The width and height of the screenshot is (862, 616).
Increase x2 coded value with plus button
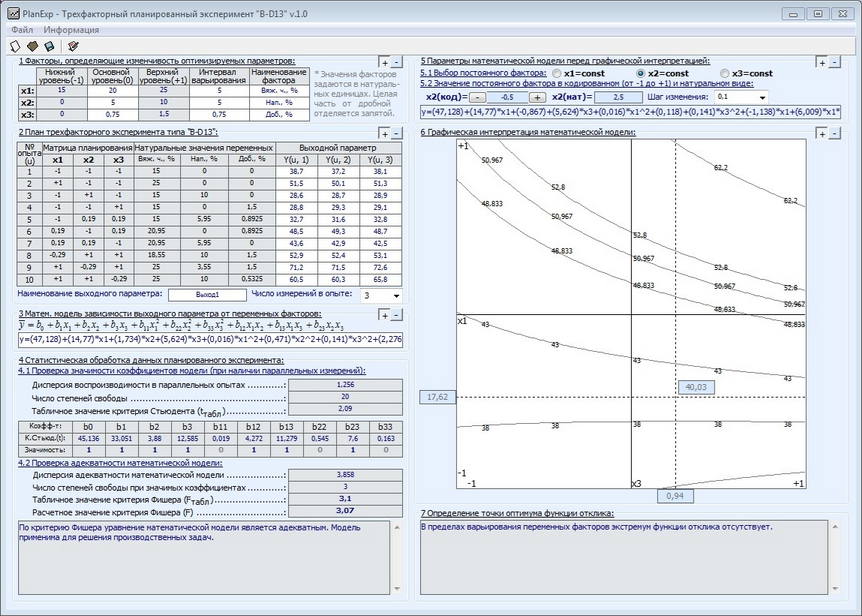click(537, 98)
